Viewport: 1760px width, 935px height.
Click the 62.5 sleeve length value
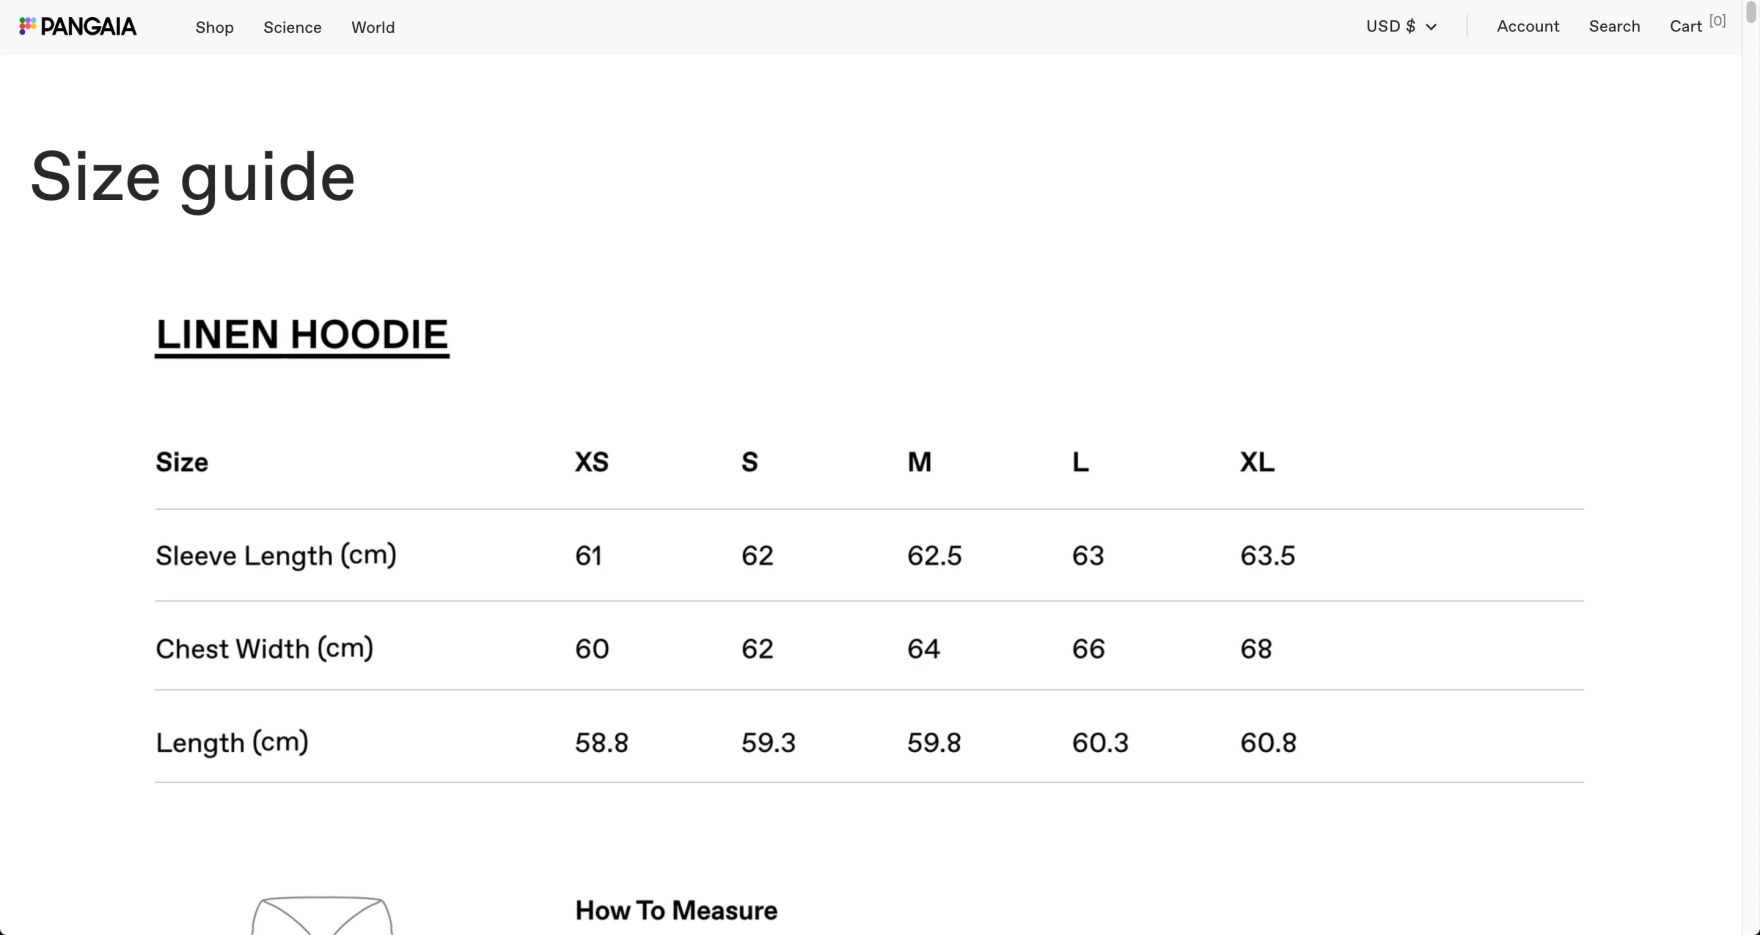(934, 556)
